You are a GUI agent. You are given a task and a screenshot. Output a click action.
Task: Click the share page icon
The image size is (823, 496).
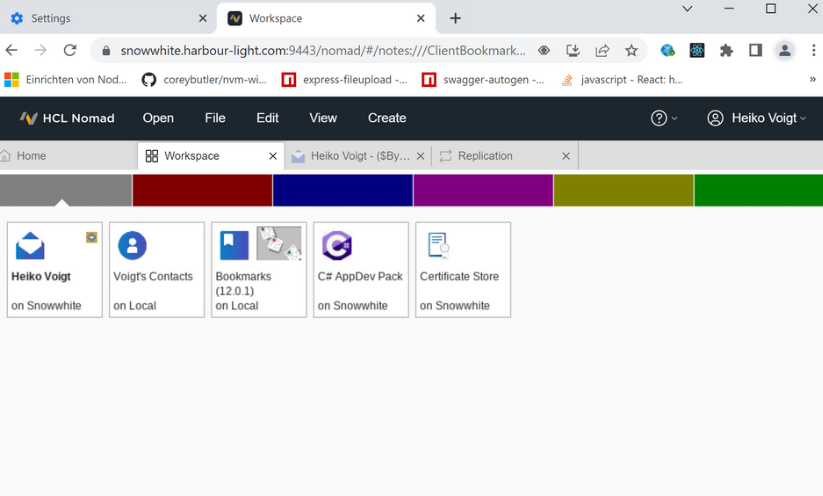602,50
